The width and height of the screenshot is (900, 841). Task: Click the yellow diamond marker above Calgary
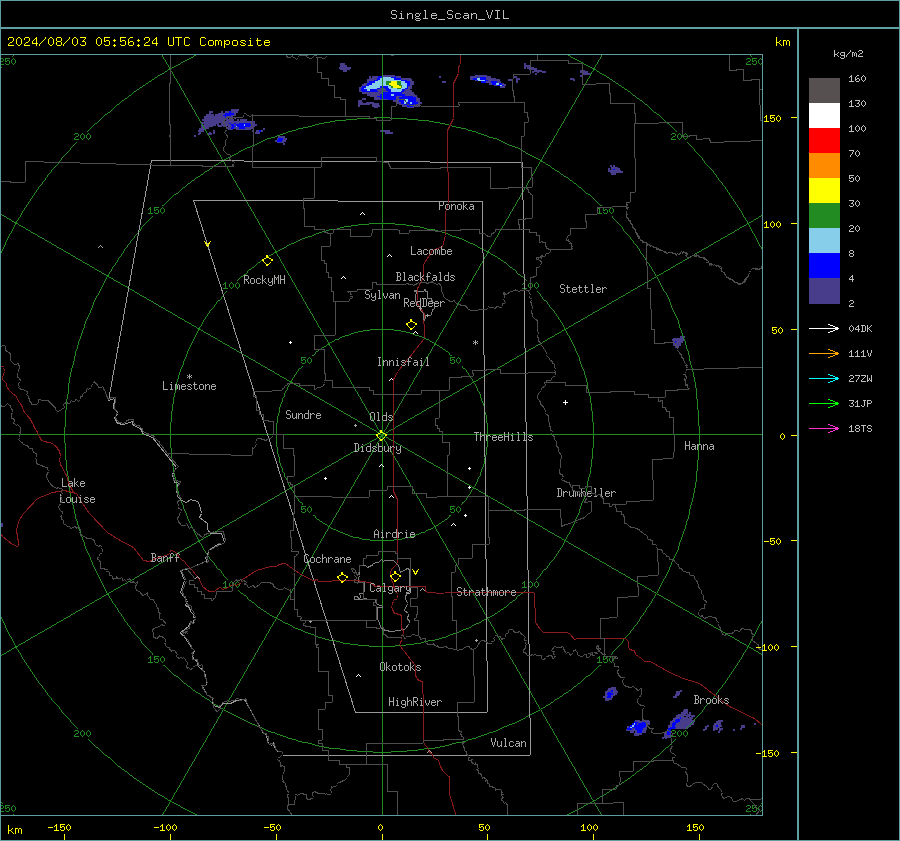(395, 576)
